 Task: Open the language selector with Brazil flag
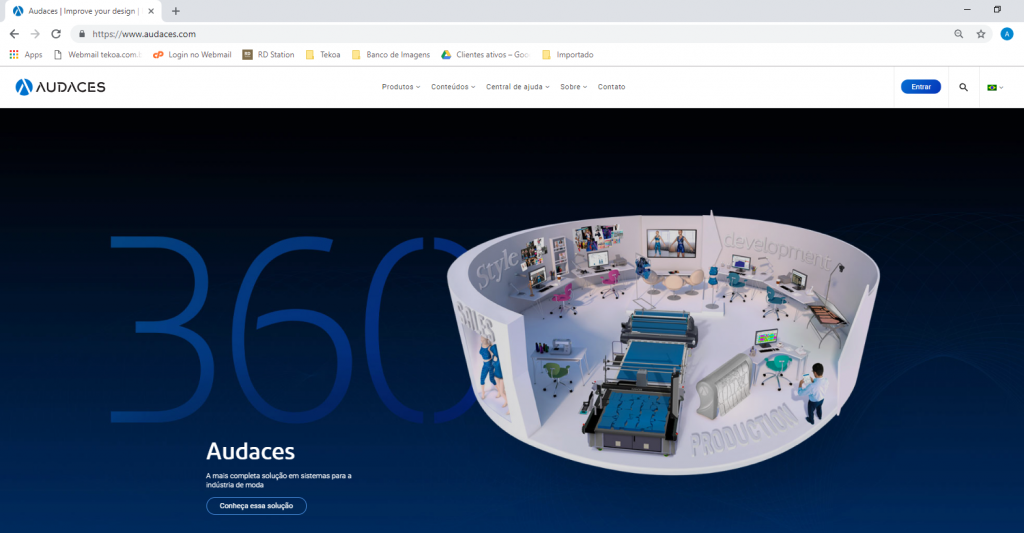click(995, 88)
